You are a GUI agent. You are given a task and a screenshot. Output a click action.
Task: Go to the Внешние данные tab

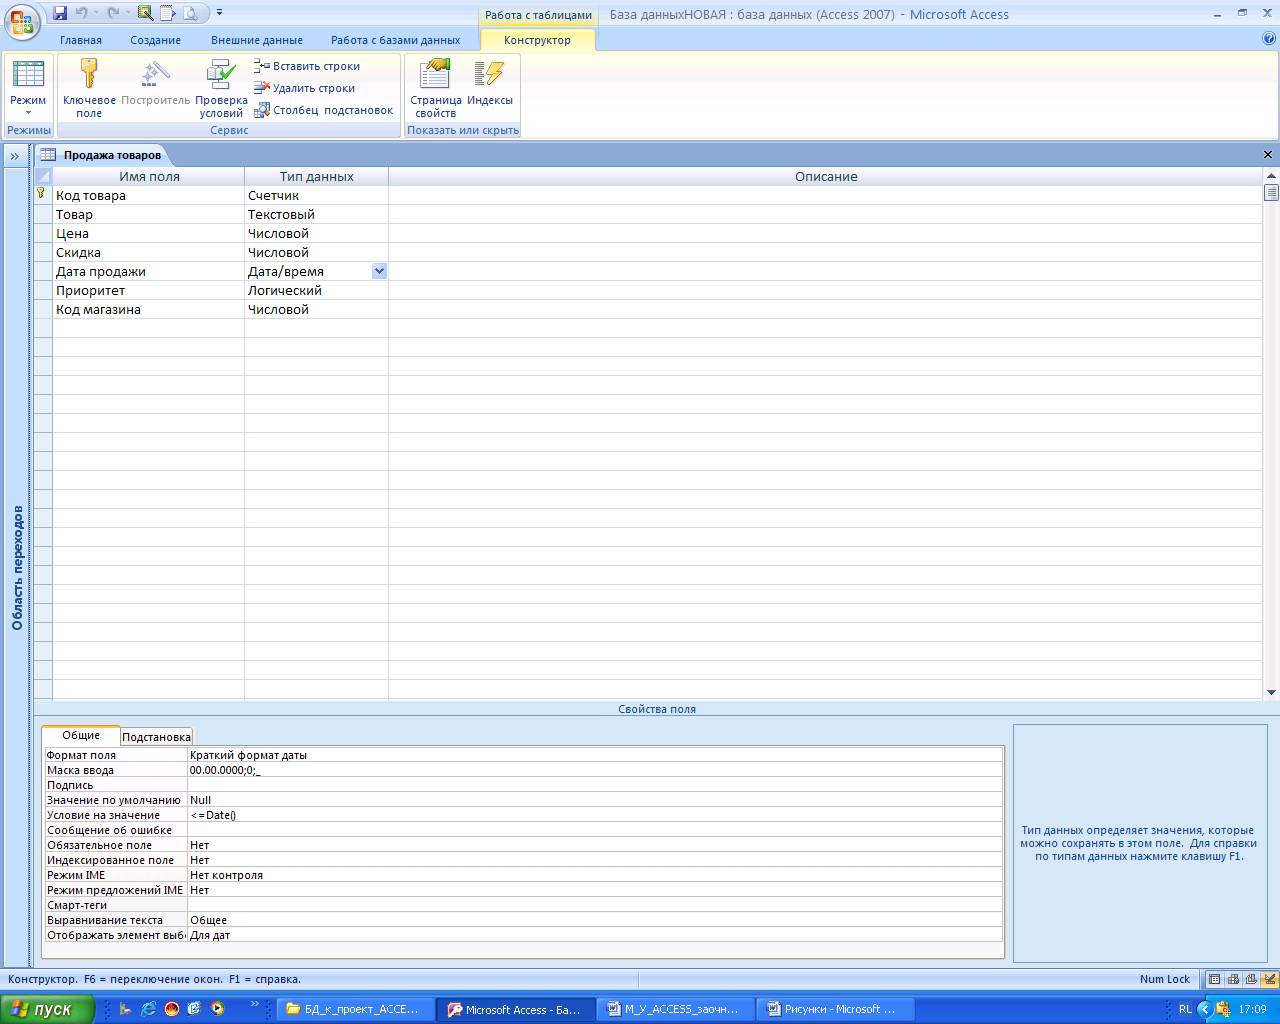[257, 40]
